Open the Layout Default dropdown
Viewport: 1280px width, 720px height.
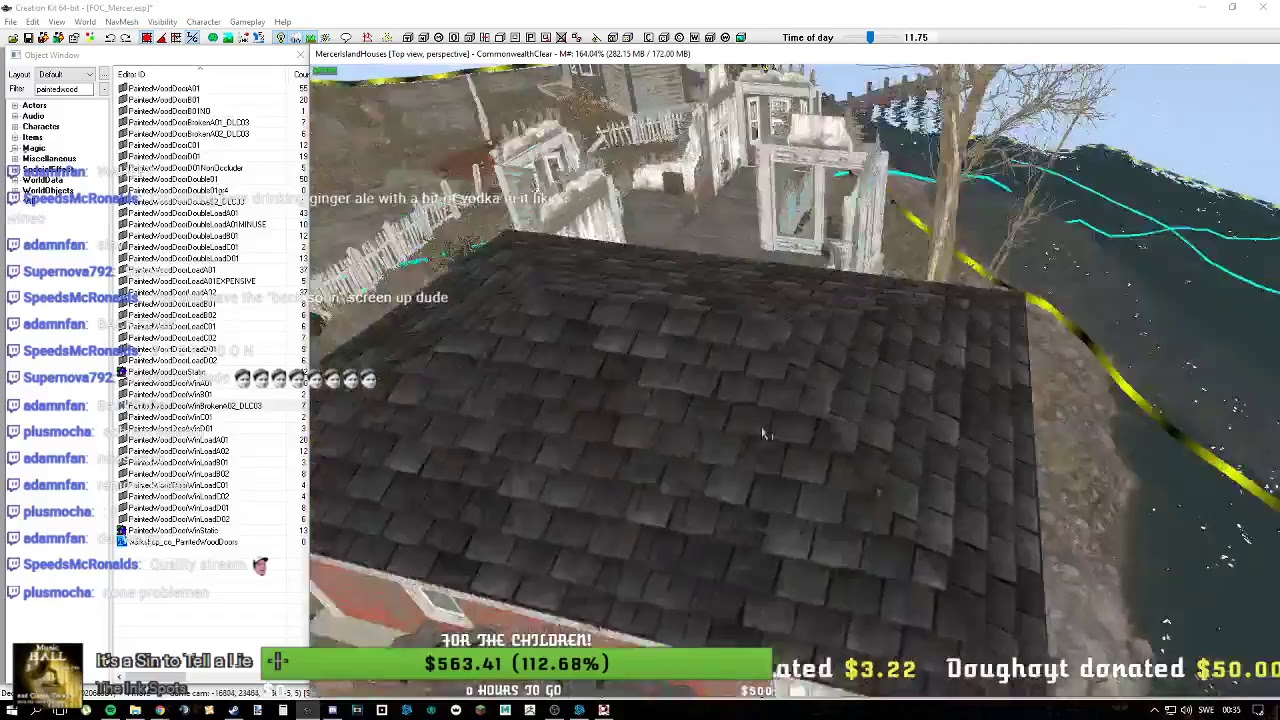point(66,74)
